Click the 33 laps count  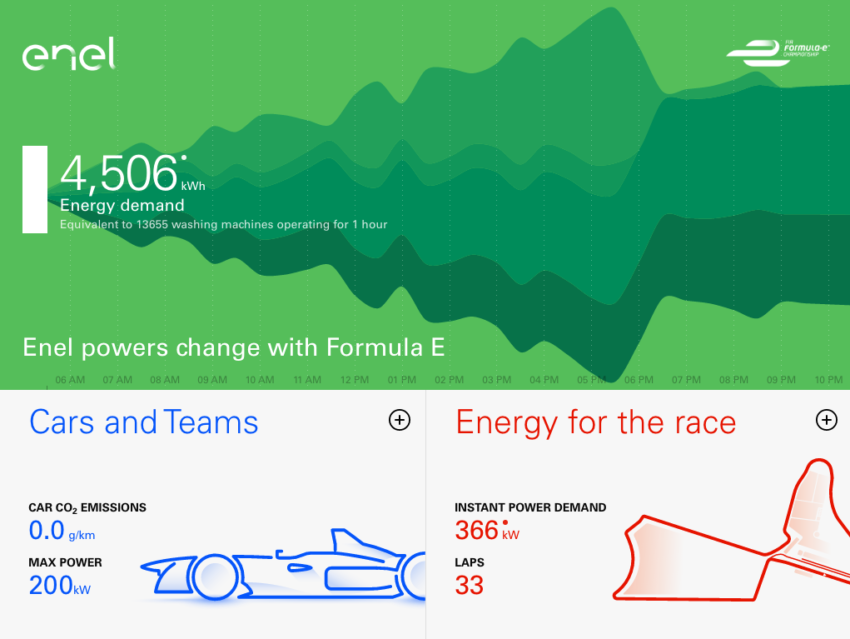point(469,585)
